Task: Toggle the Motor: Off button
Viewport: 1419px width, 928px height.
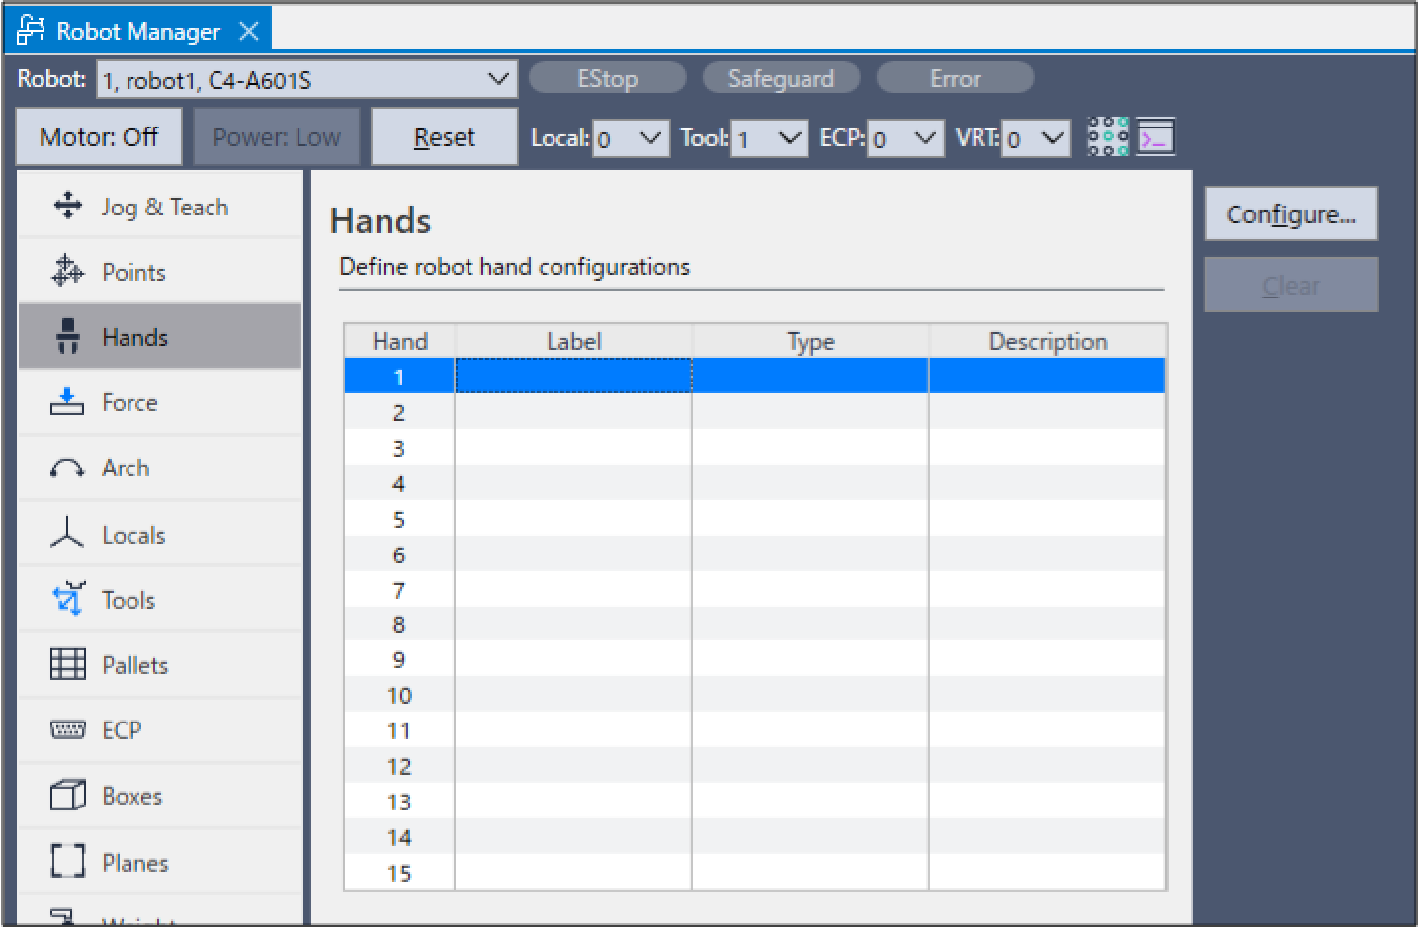Action: (99, 137)
